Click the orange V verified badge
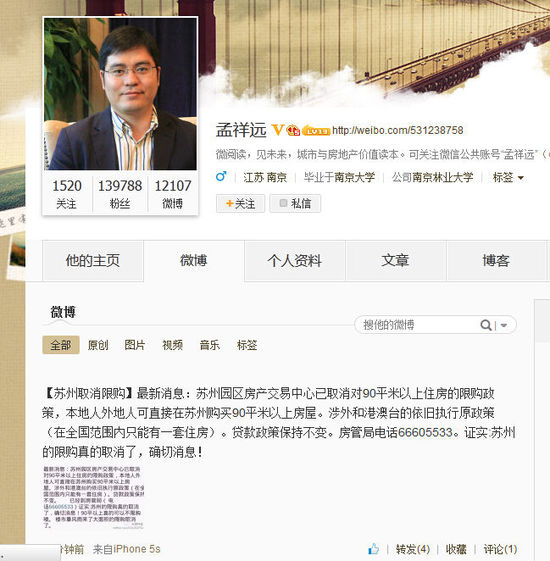 click(x=277, y=130)
